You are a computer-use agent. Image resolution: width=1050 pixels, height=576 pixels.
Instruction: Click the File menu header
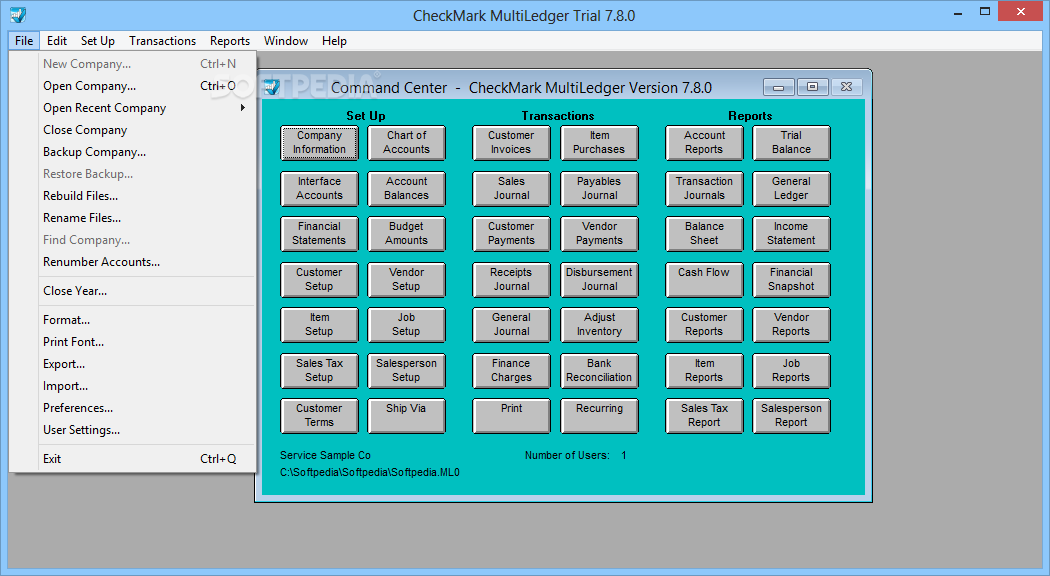pyautogui.click(x=24, y=41)
